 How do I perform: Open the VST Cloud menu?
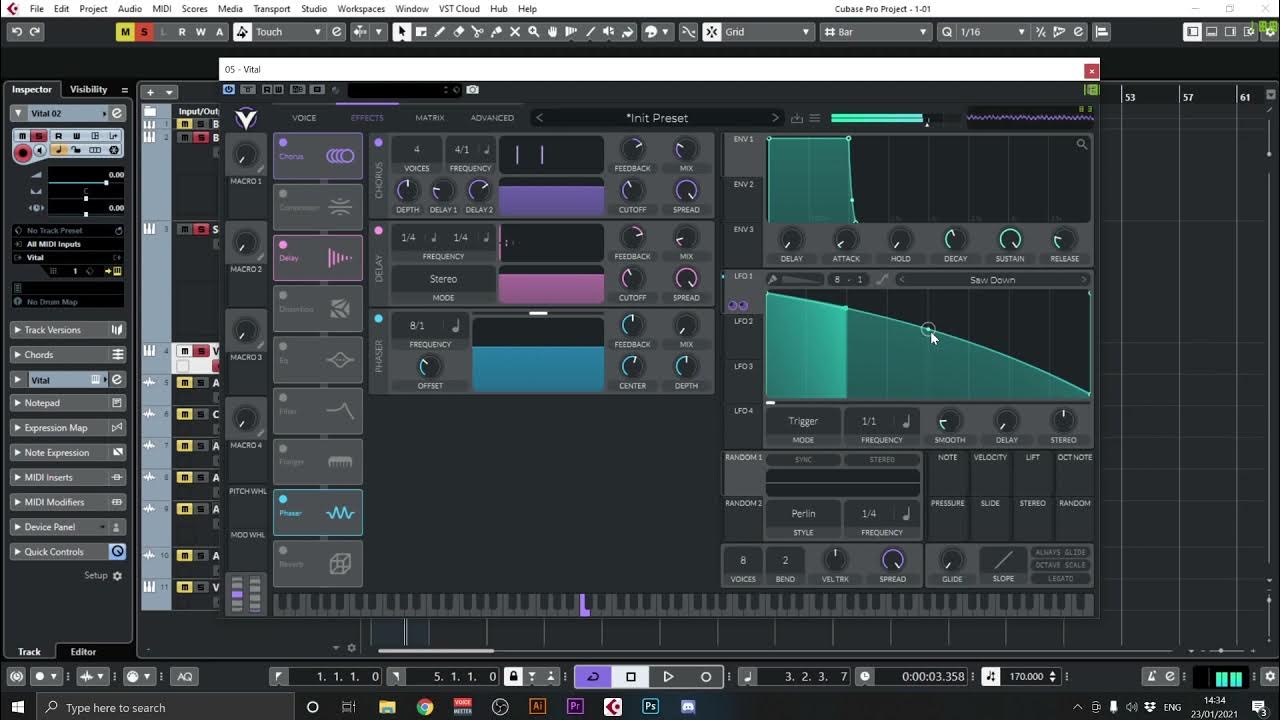tap(459, 9)
